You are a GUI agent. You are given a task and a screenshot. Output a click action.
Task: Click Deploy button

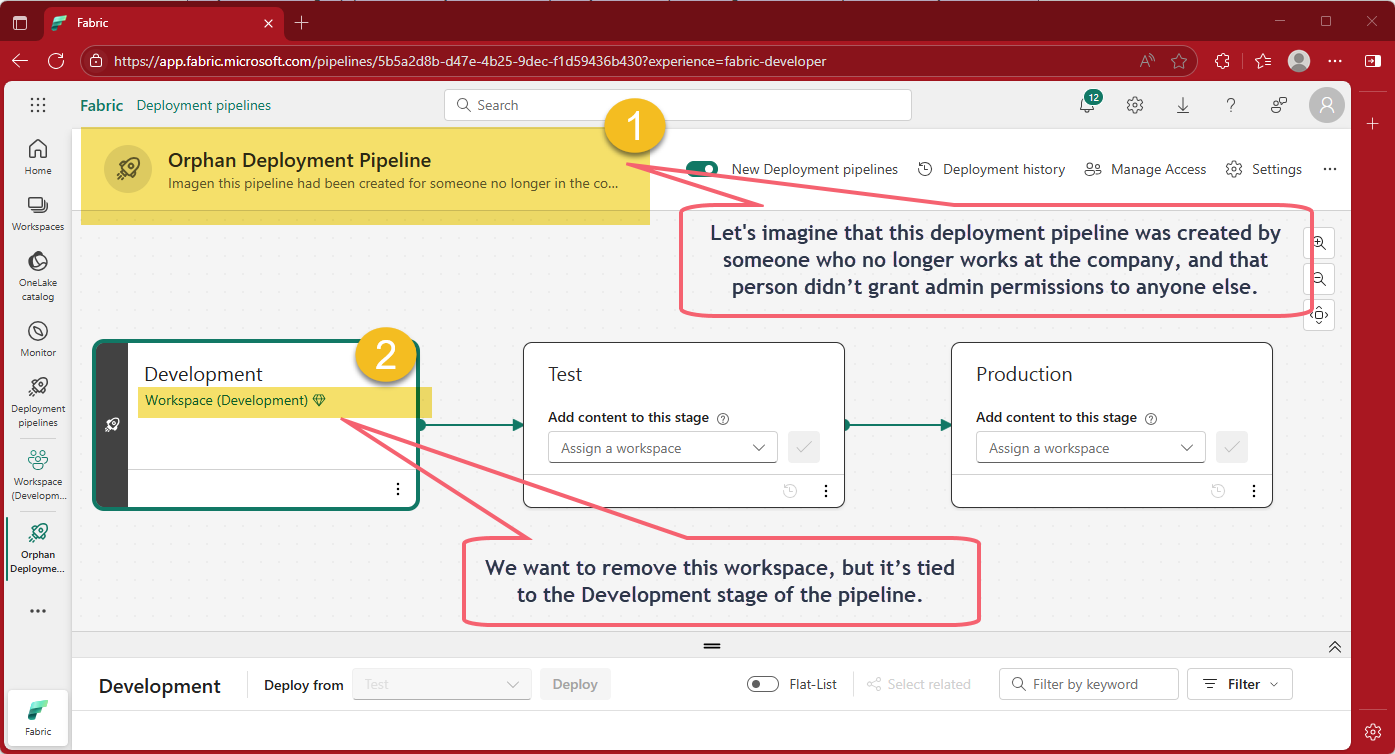[x=575, y=684]
